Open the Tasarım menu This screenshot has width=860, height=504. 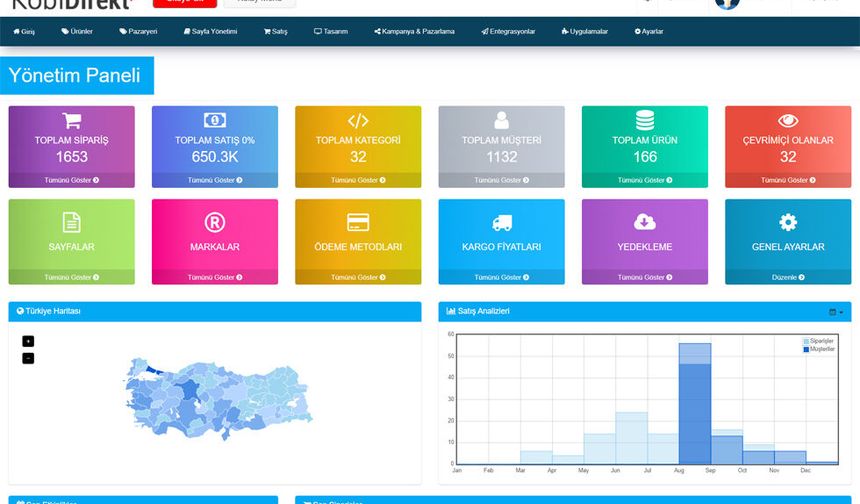[331, 31]
